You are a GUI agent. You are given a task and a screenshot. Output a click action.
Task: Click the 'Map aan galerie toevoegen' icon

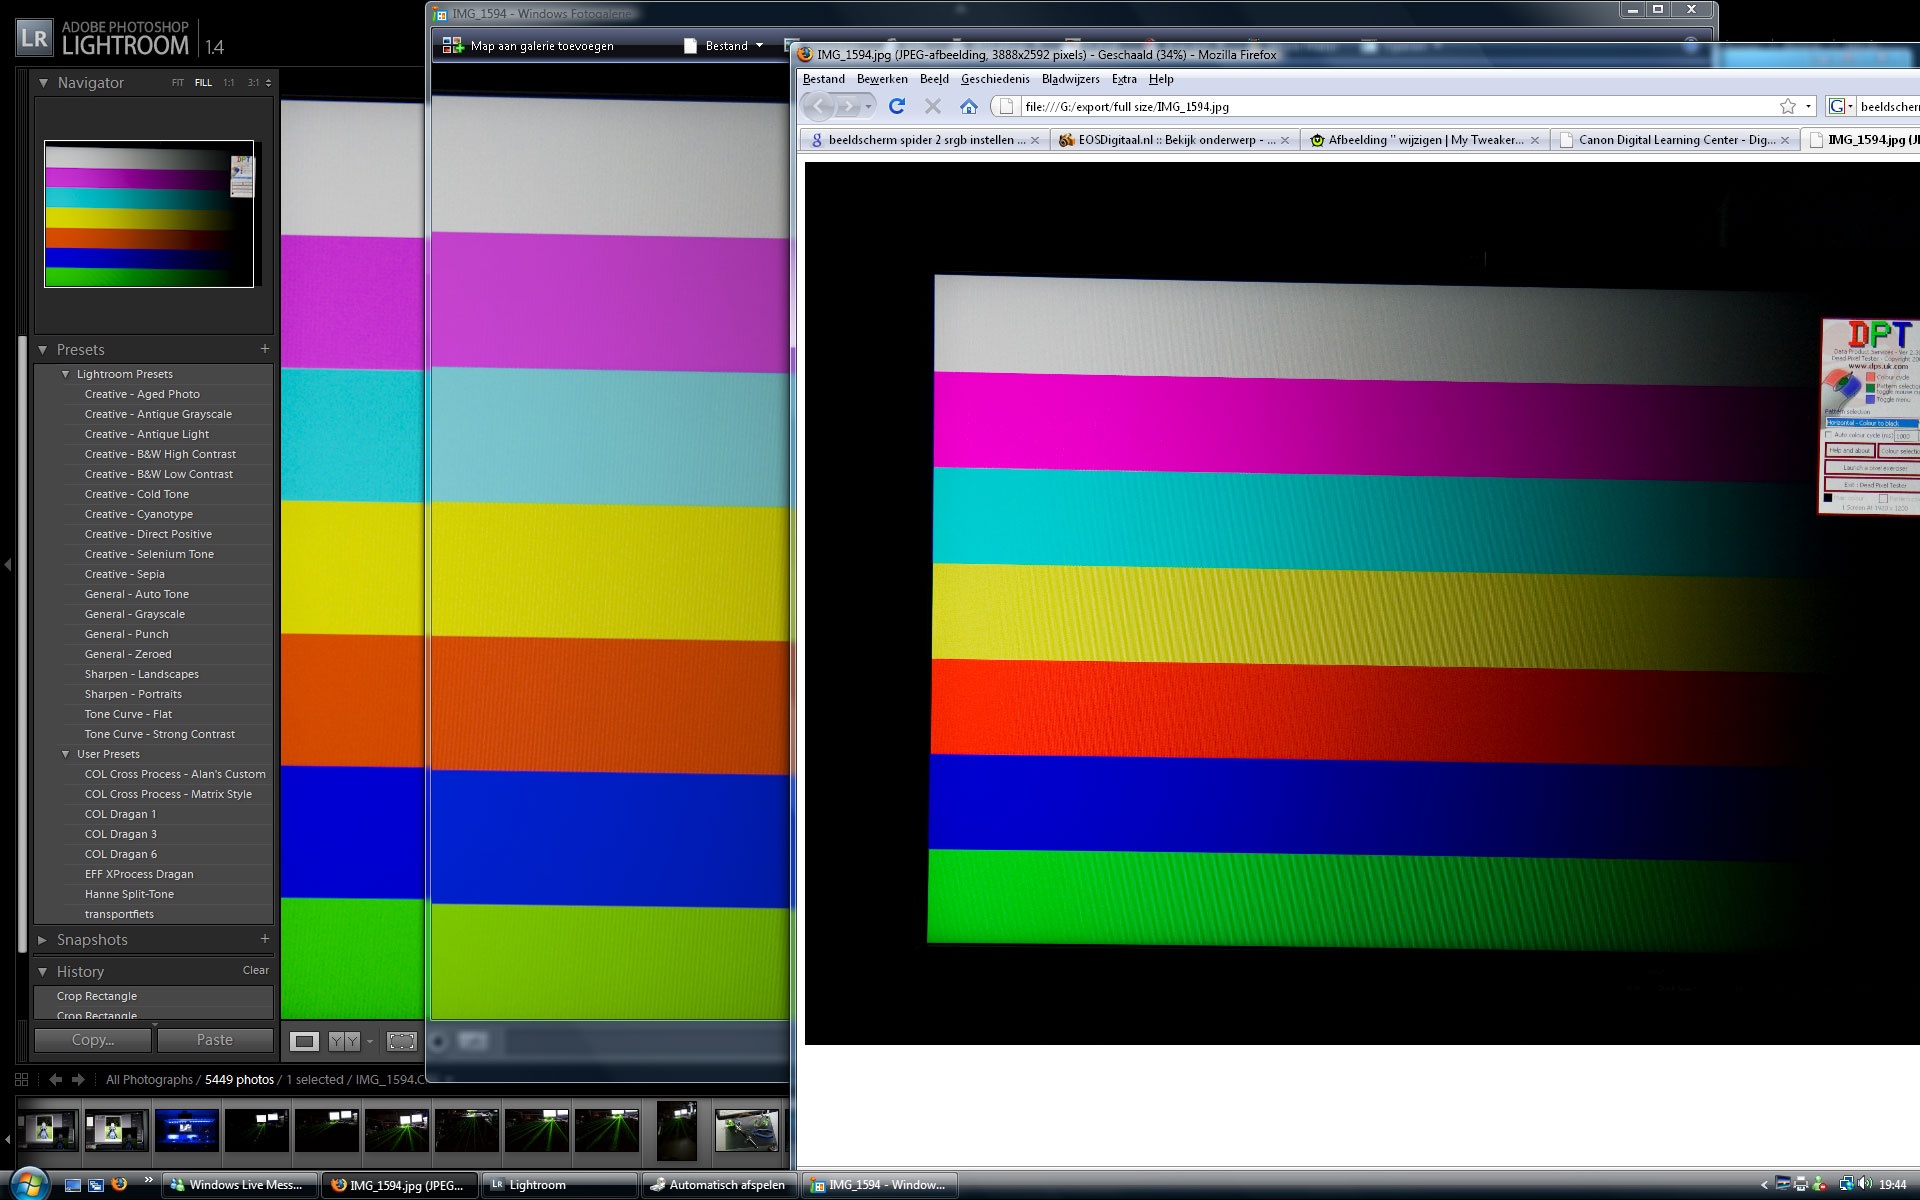tap(453, 45)
